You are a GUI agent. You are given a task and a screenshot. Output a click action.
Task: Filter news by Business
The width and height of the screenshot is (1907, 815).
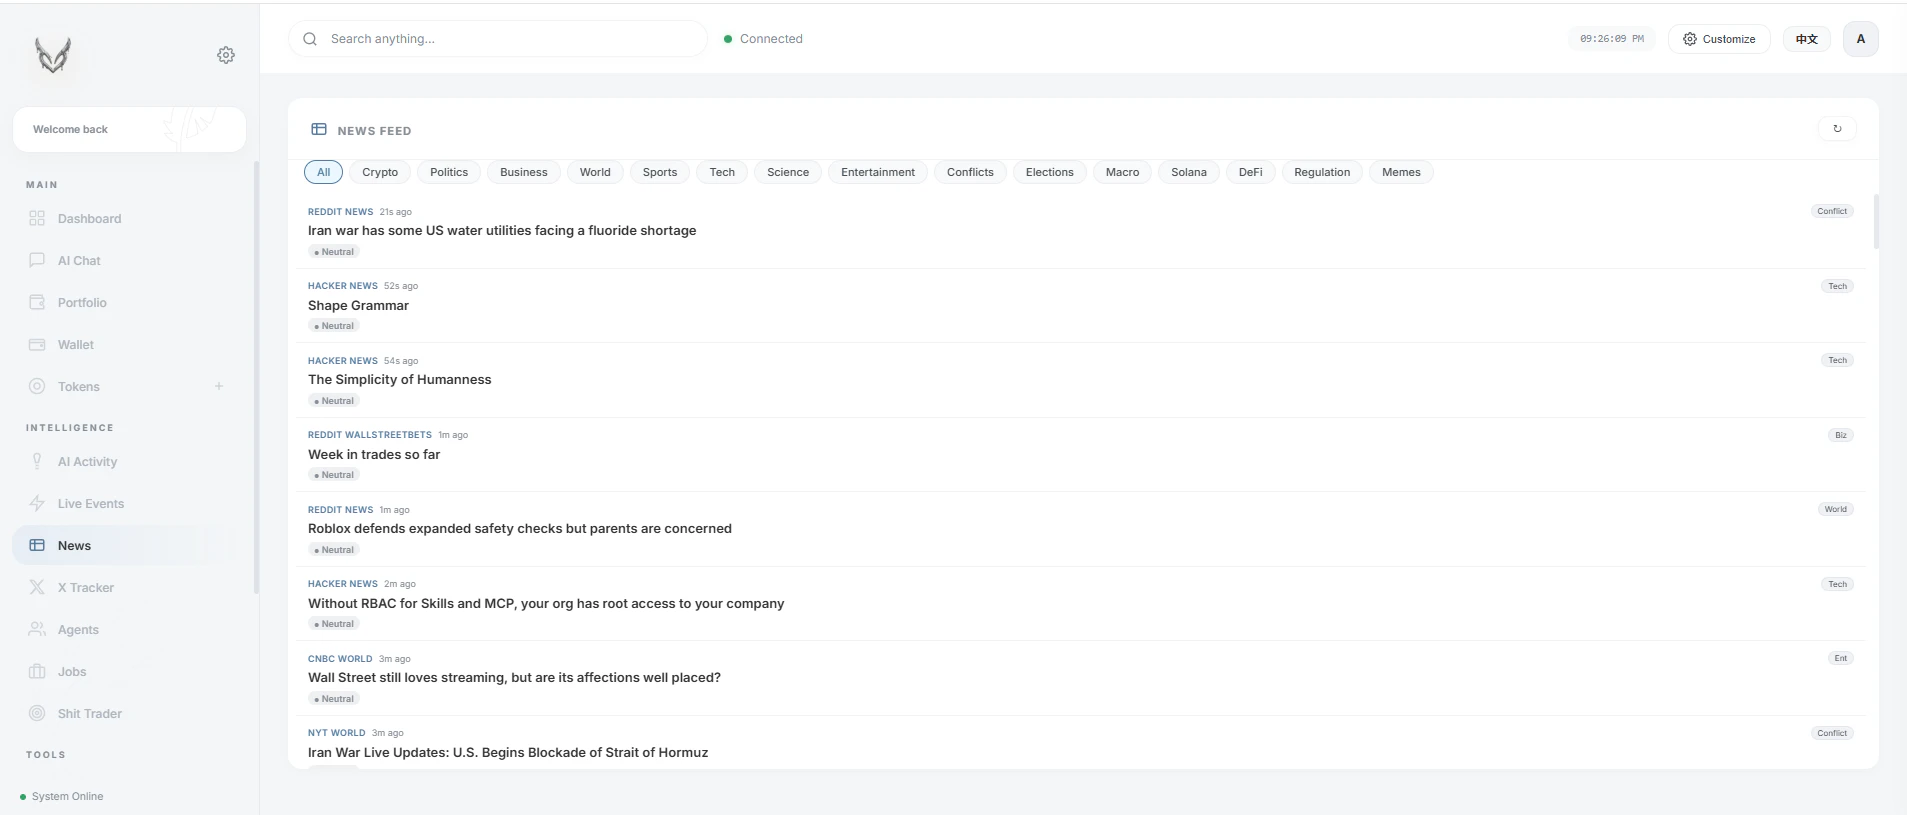[524, 172]
